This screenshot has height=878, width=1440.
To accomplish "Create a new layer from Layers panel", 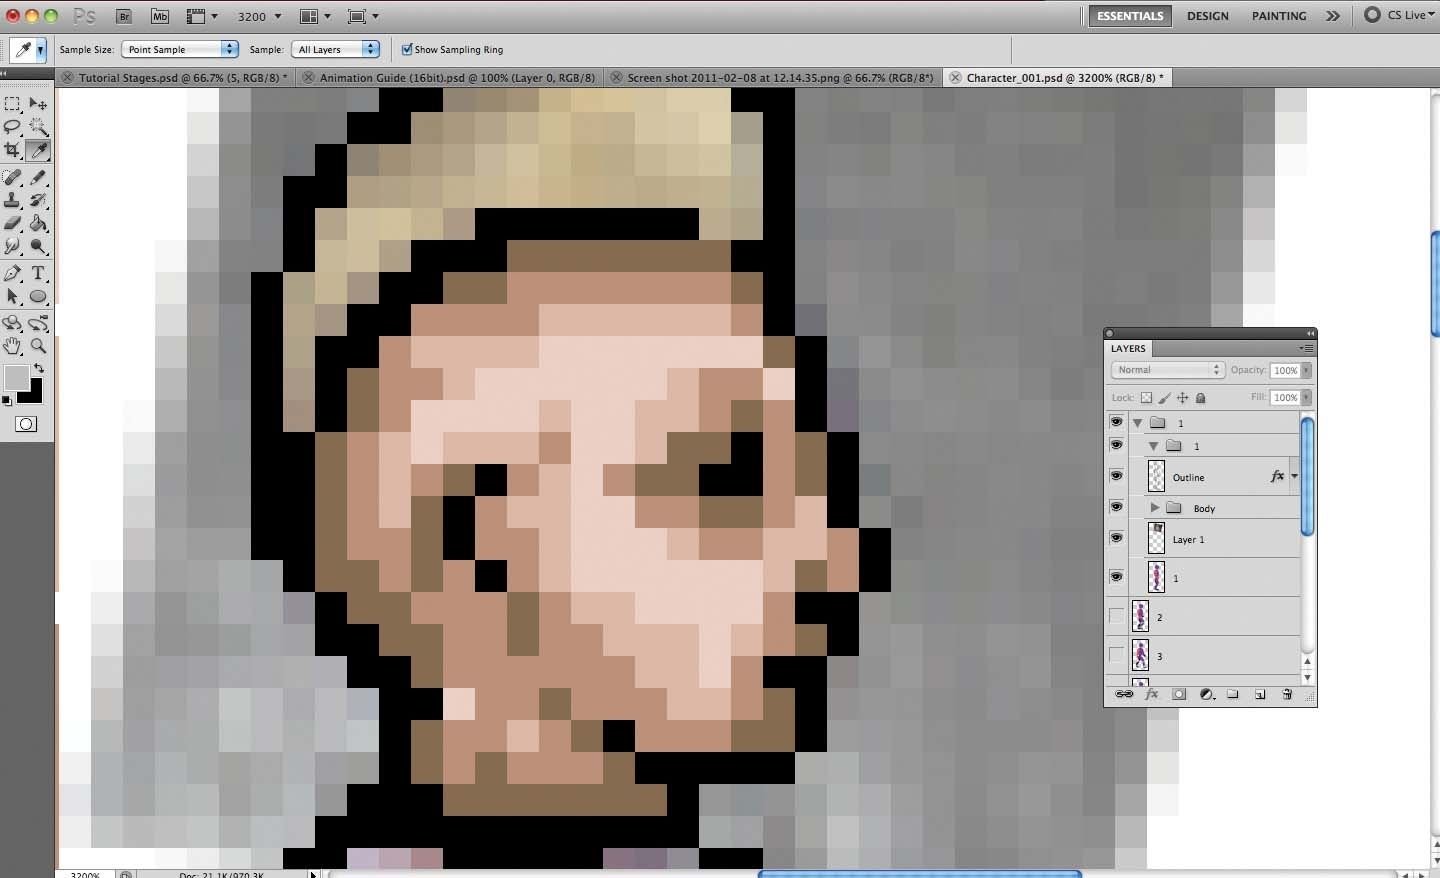I will (1260, 694).
